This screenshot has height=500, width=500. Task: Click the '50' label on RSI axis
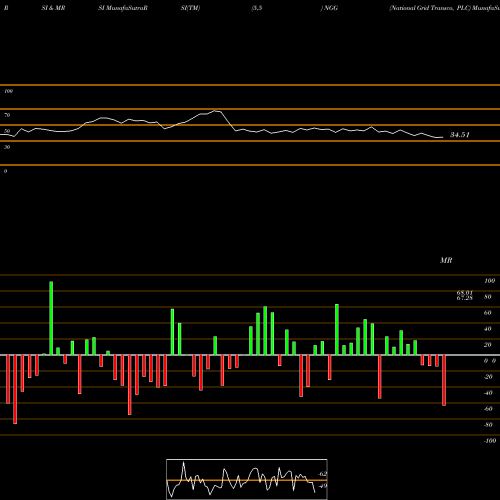point(7,131)
